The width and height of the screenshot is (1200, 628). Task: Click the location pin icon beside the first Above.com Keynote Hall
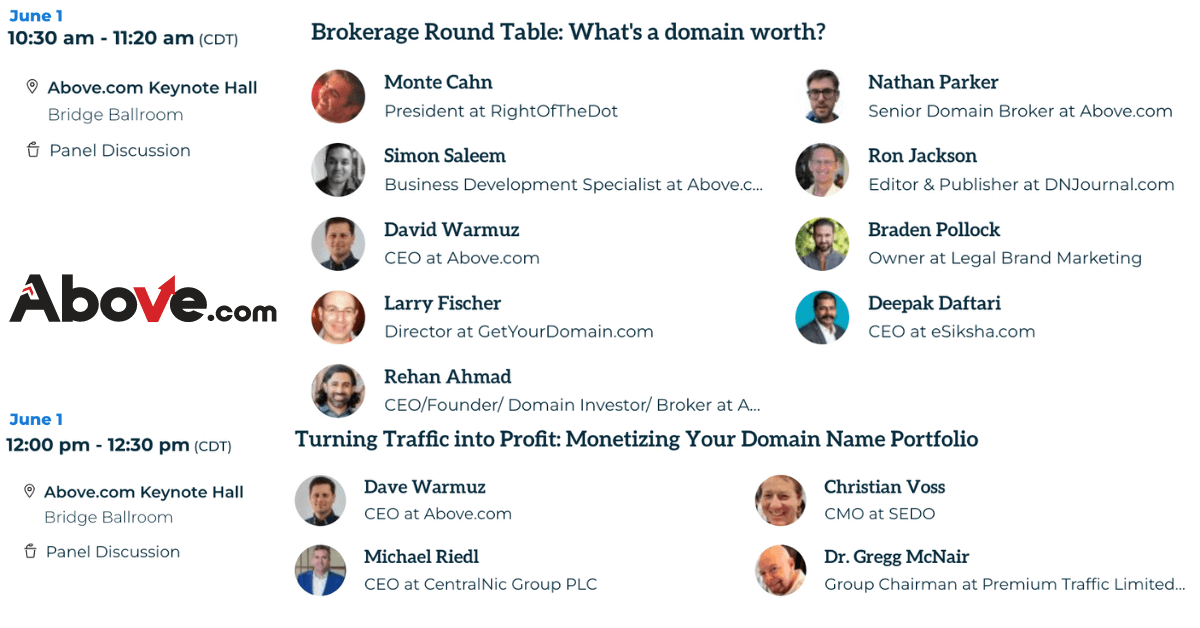32,87
